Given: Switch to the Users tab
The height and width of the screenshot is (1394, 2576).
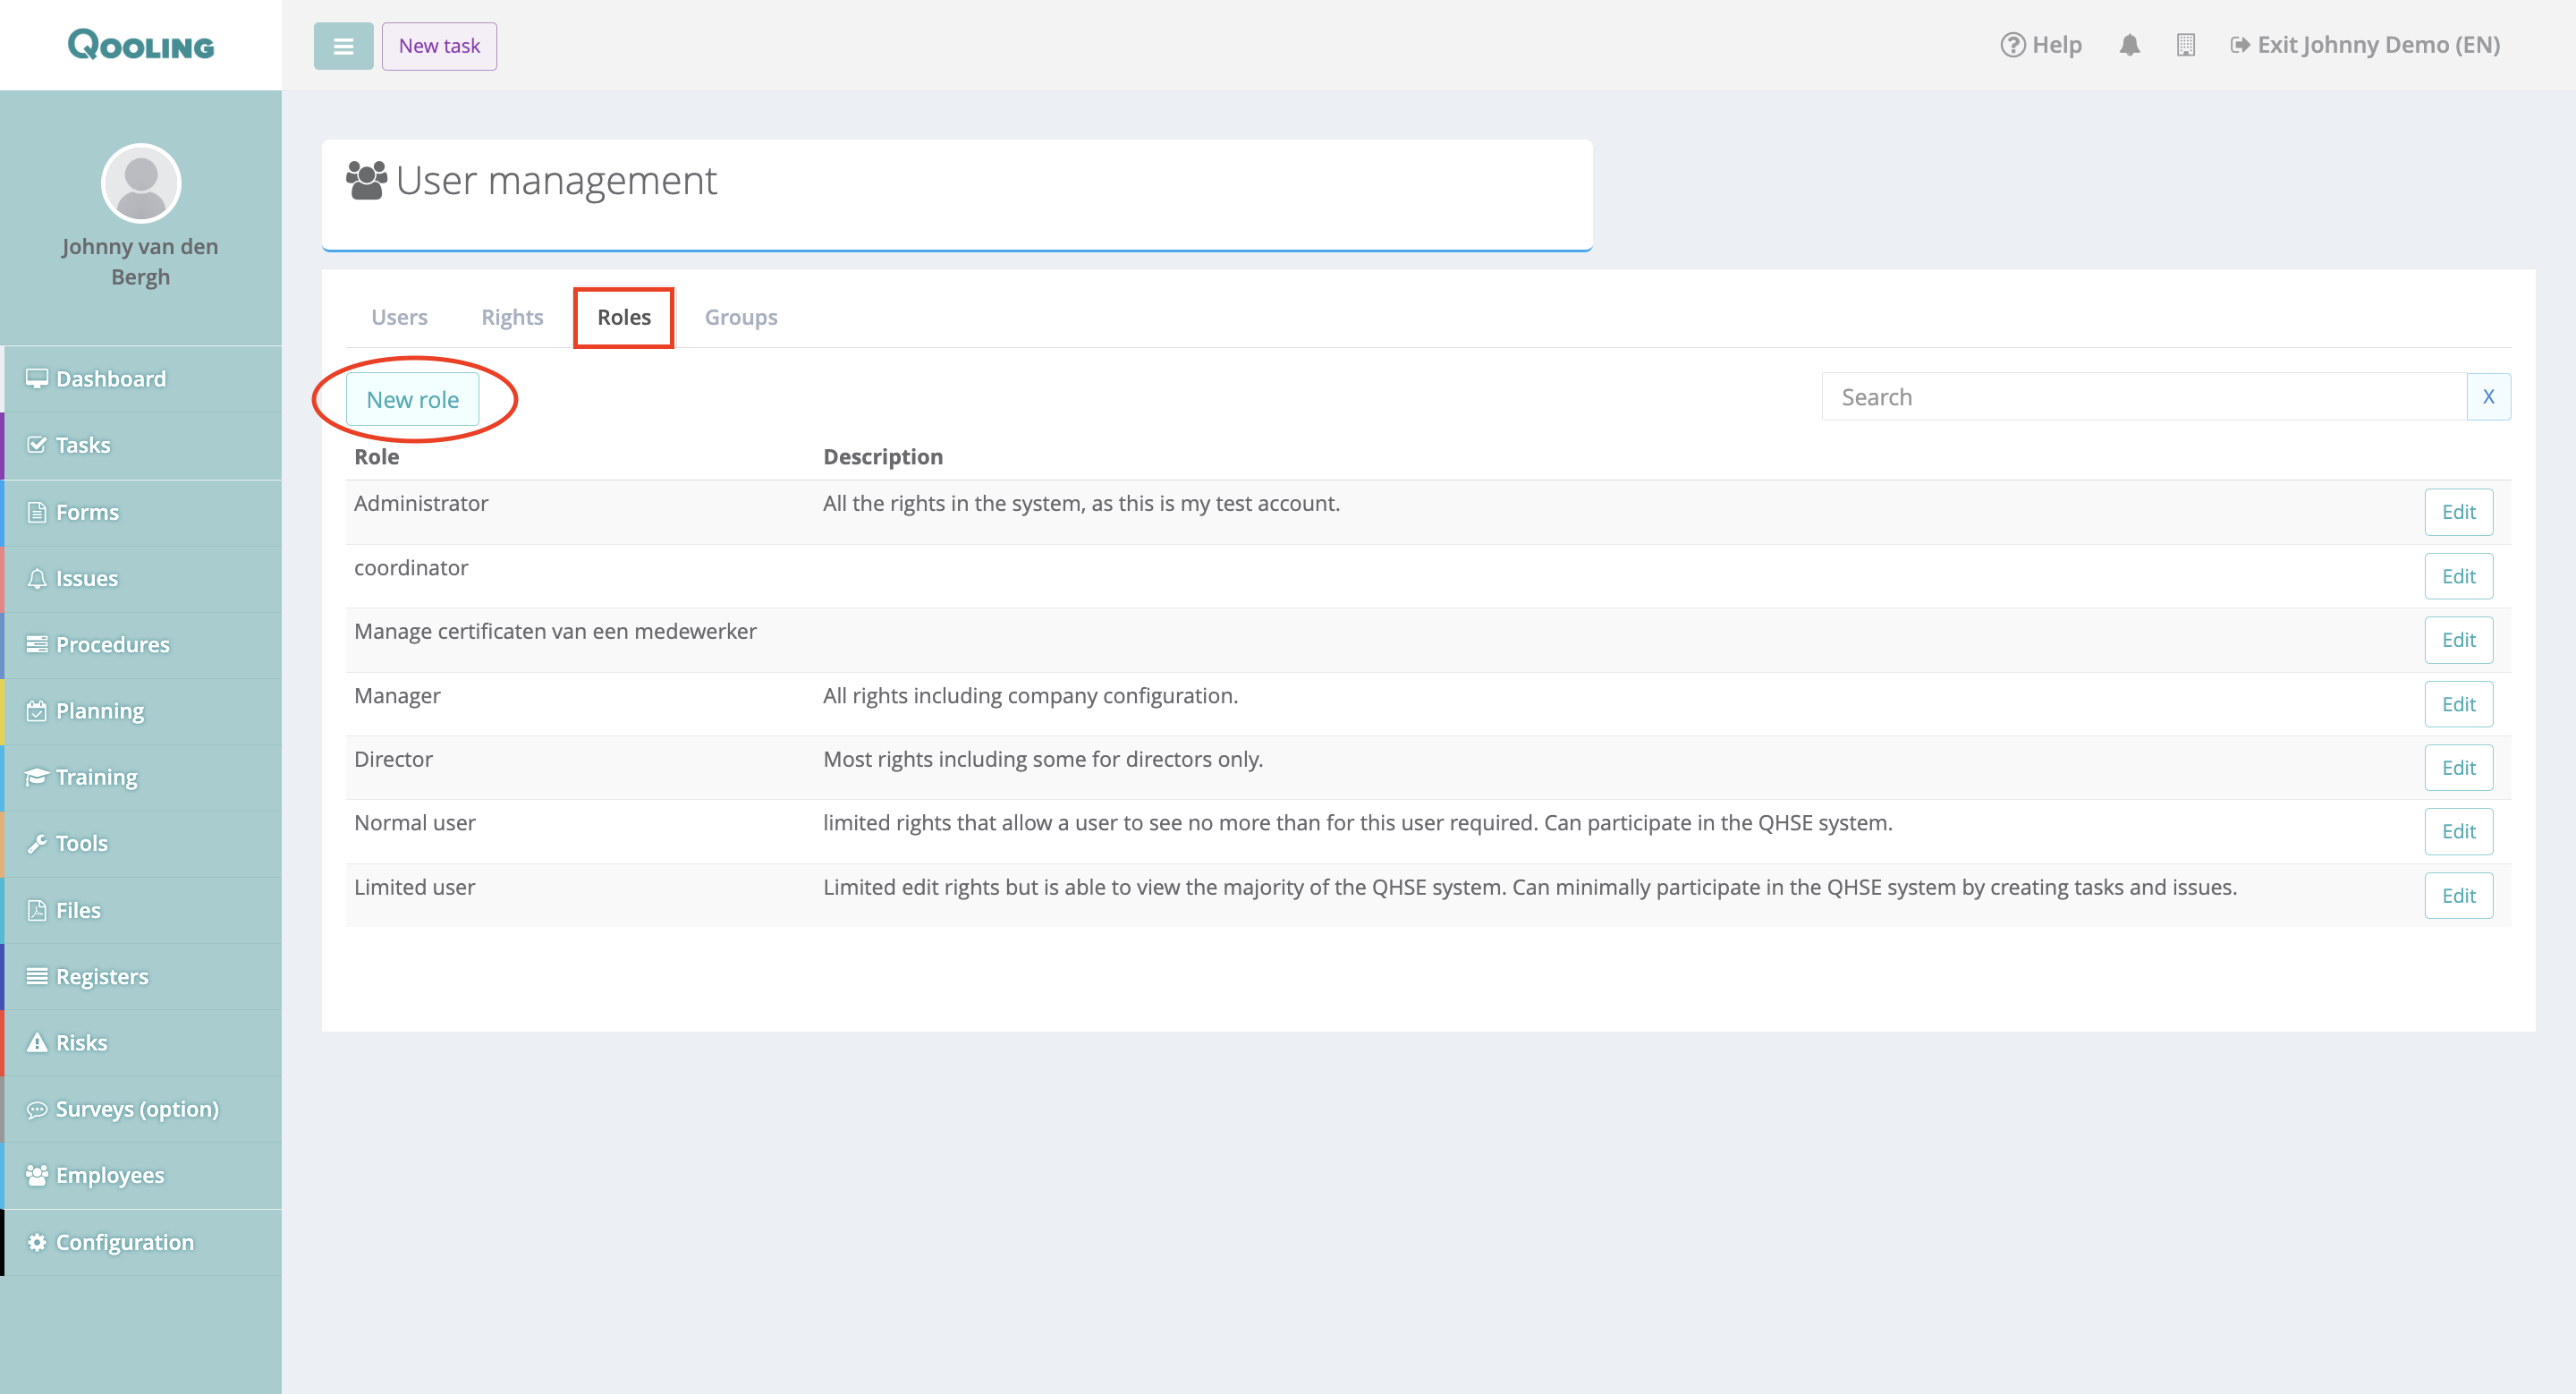Looking at the screenshot, I should (x=399, y=317).
